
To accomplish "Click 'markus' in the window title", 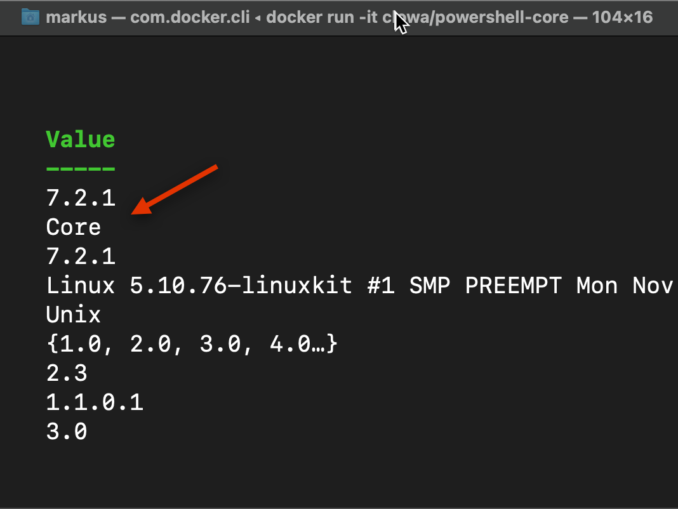I will click(x=76, y=17).
